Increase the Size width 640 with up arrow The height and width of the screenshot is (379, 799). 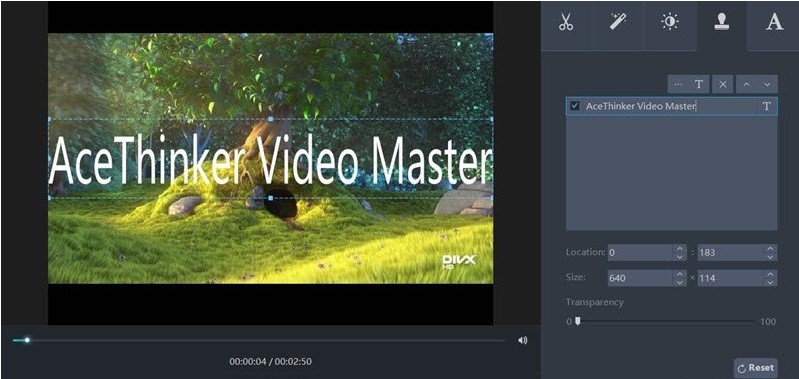click(x=680, y=274)
